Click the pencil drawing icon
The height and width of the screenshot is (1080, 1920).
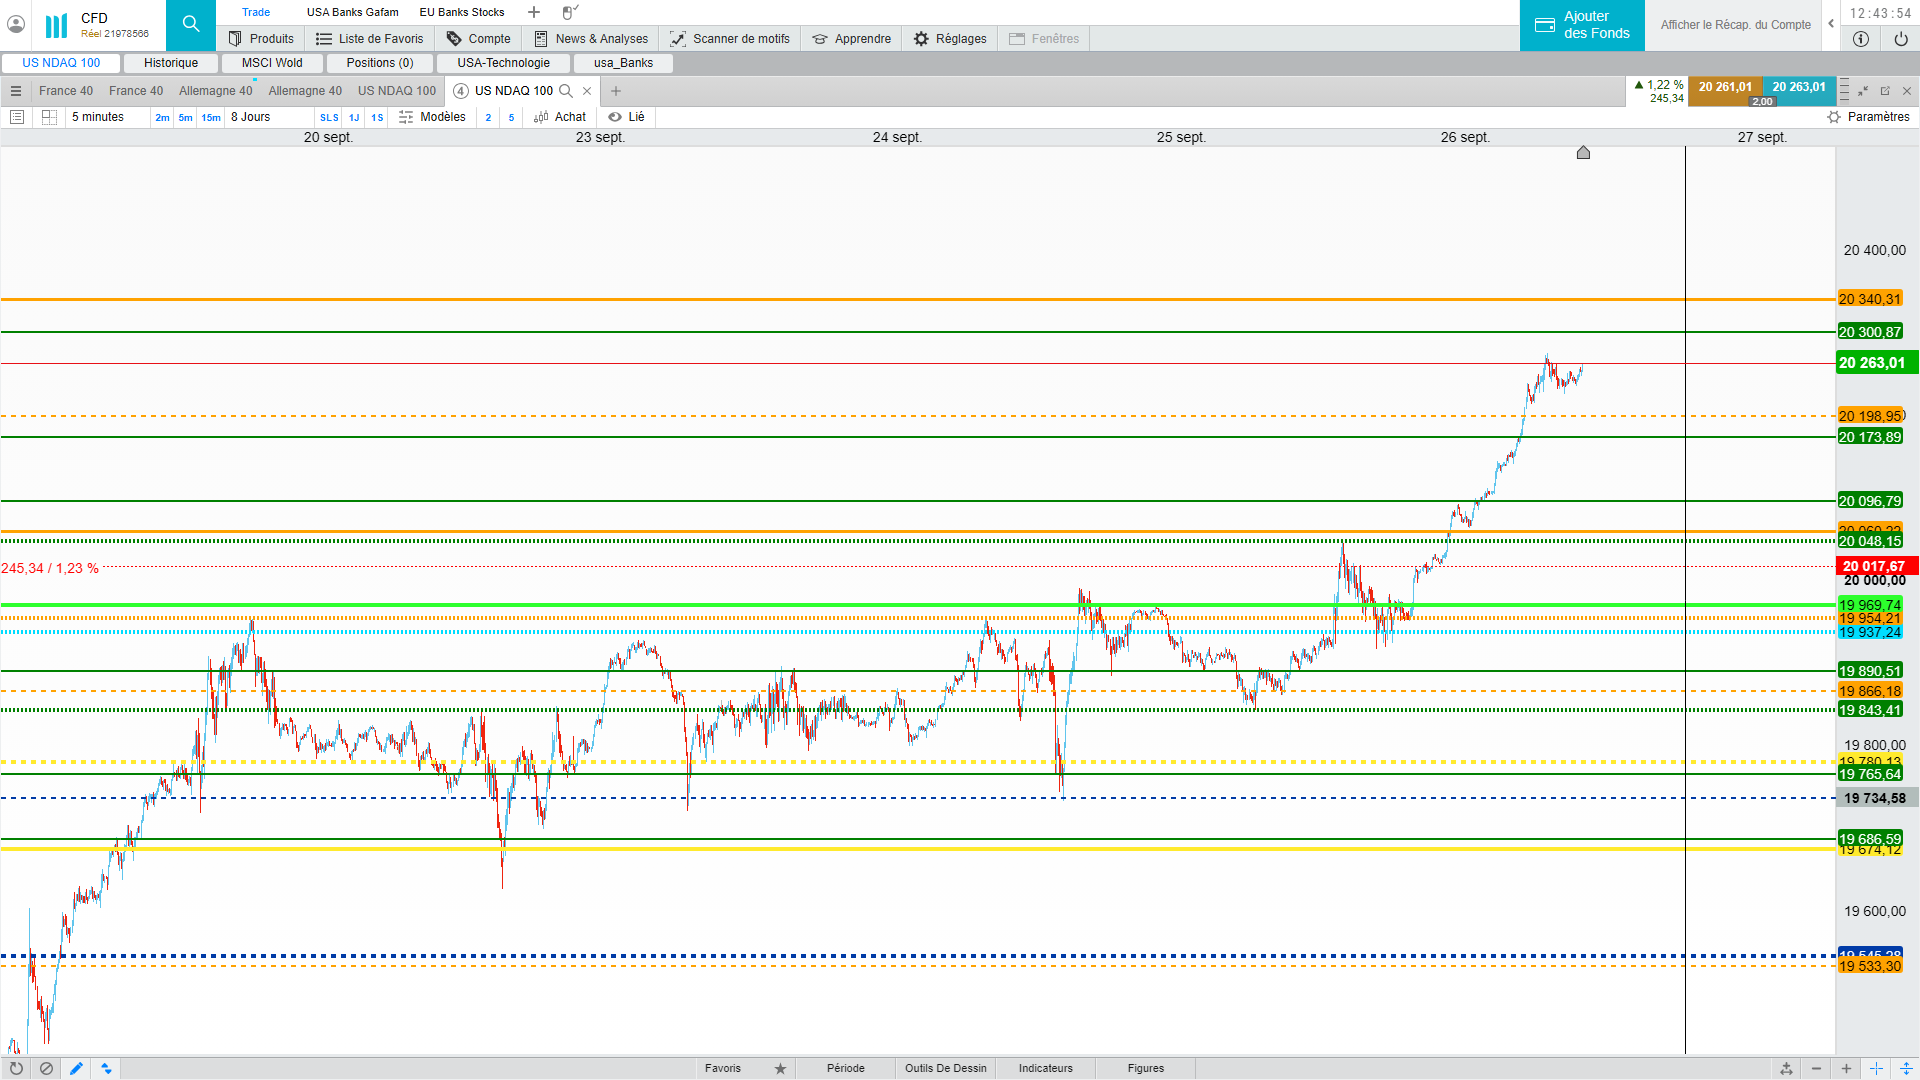coord(76,1068)
